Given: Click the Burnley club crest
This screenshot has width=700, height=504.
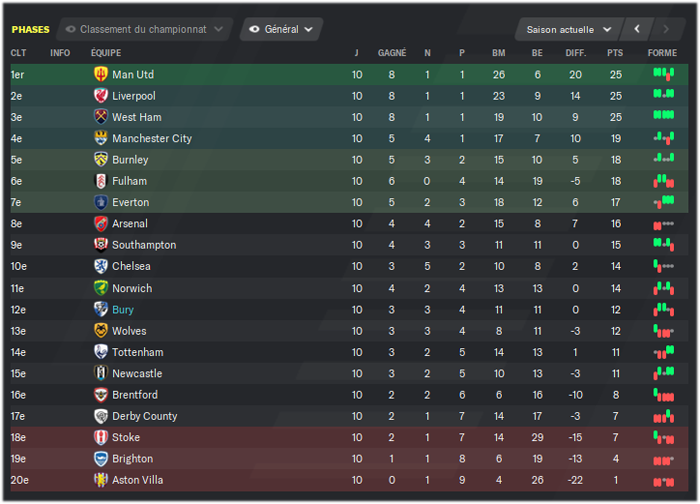Looking at the screenshot, I should (x=101, y=159).
